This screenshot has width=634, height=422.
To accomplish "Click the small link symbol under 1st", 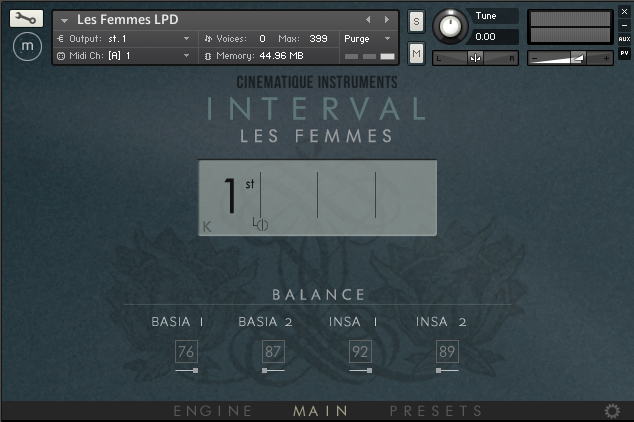I will coord(260,224).
